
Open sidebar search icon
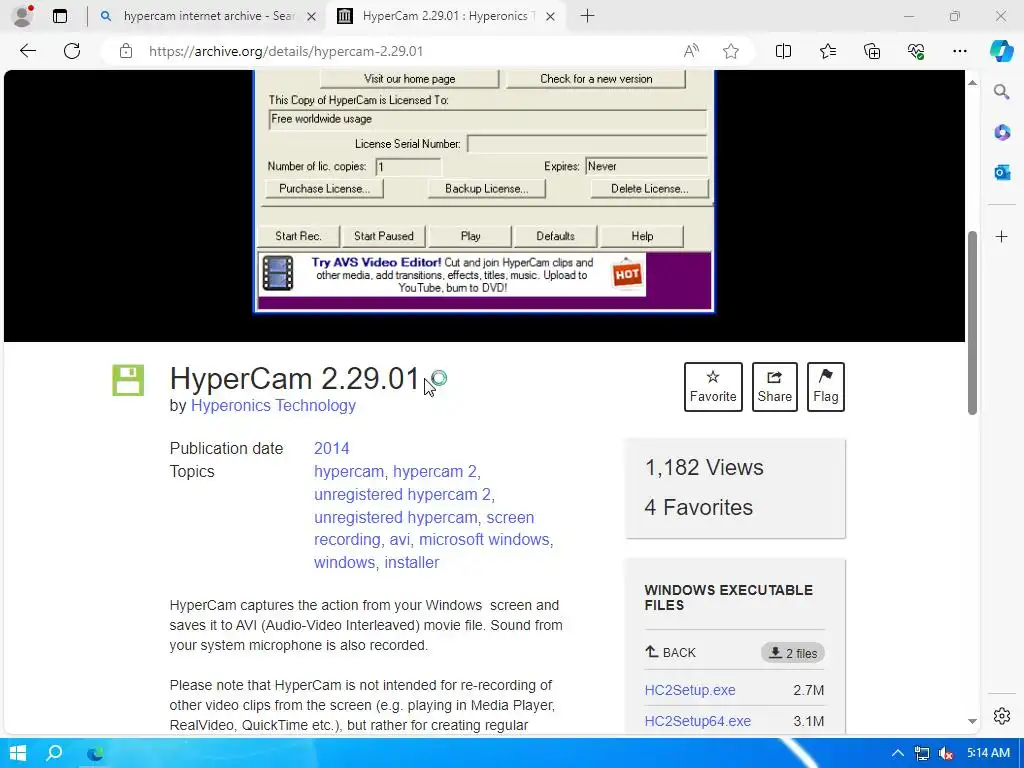click(1001, 91)
